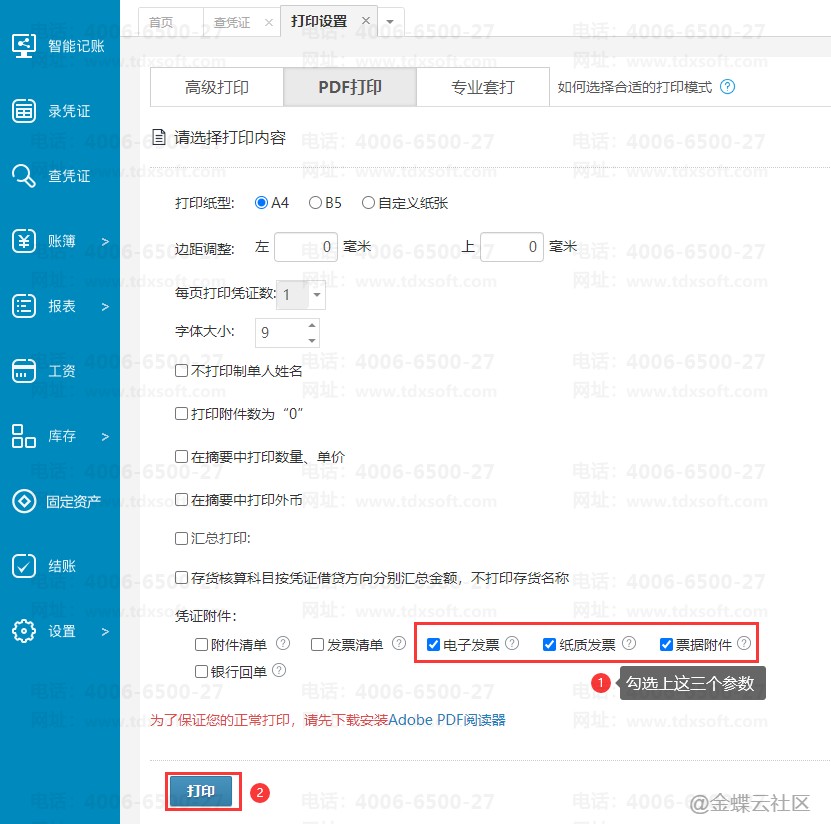Tick the 银行回单 checkbox
This screenshot has height=824, width=831.
[x=203, y=672]
